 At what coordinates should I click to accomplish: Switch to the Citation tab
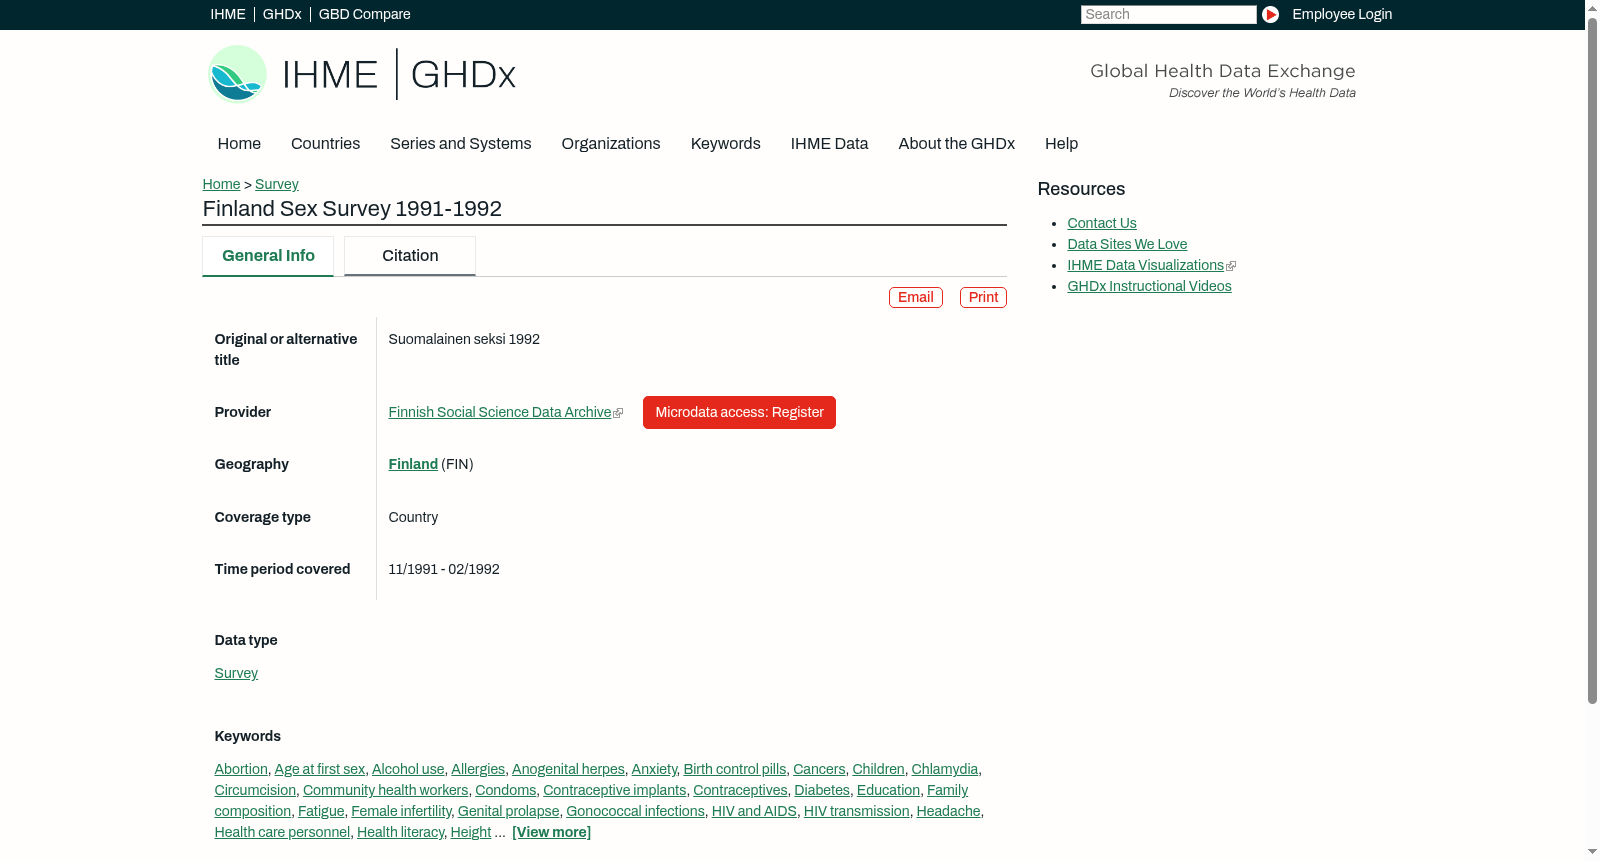click(410, 256)
